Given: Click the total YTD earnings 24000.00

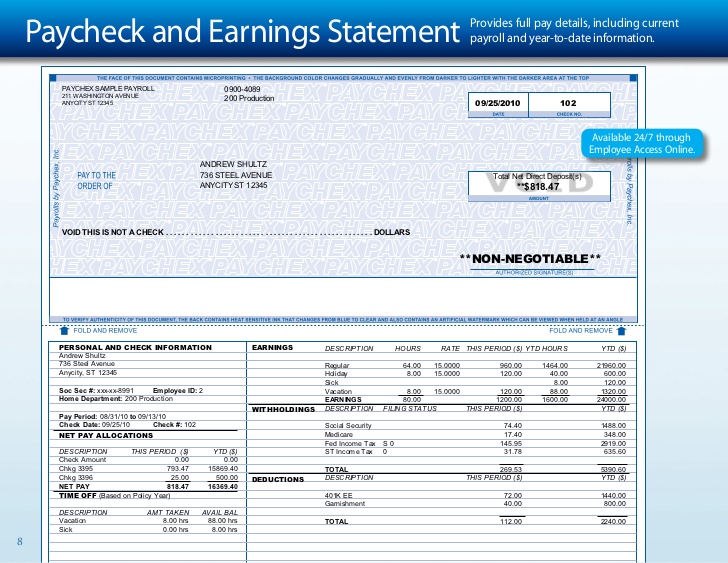Looking at the screenshot, I should tap(611, 400).
